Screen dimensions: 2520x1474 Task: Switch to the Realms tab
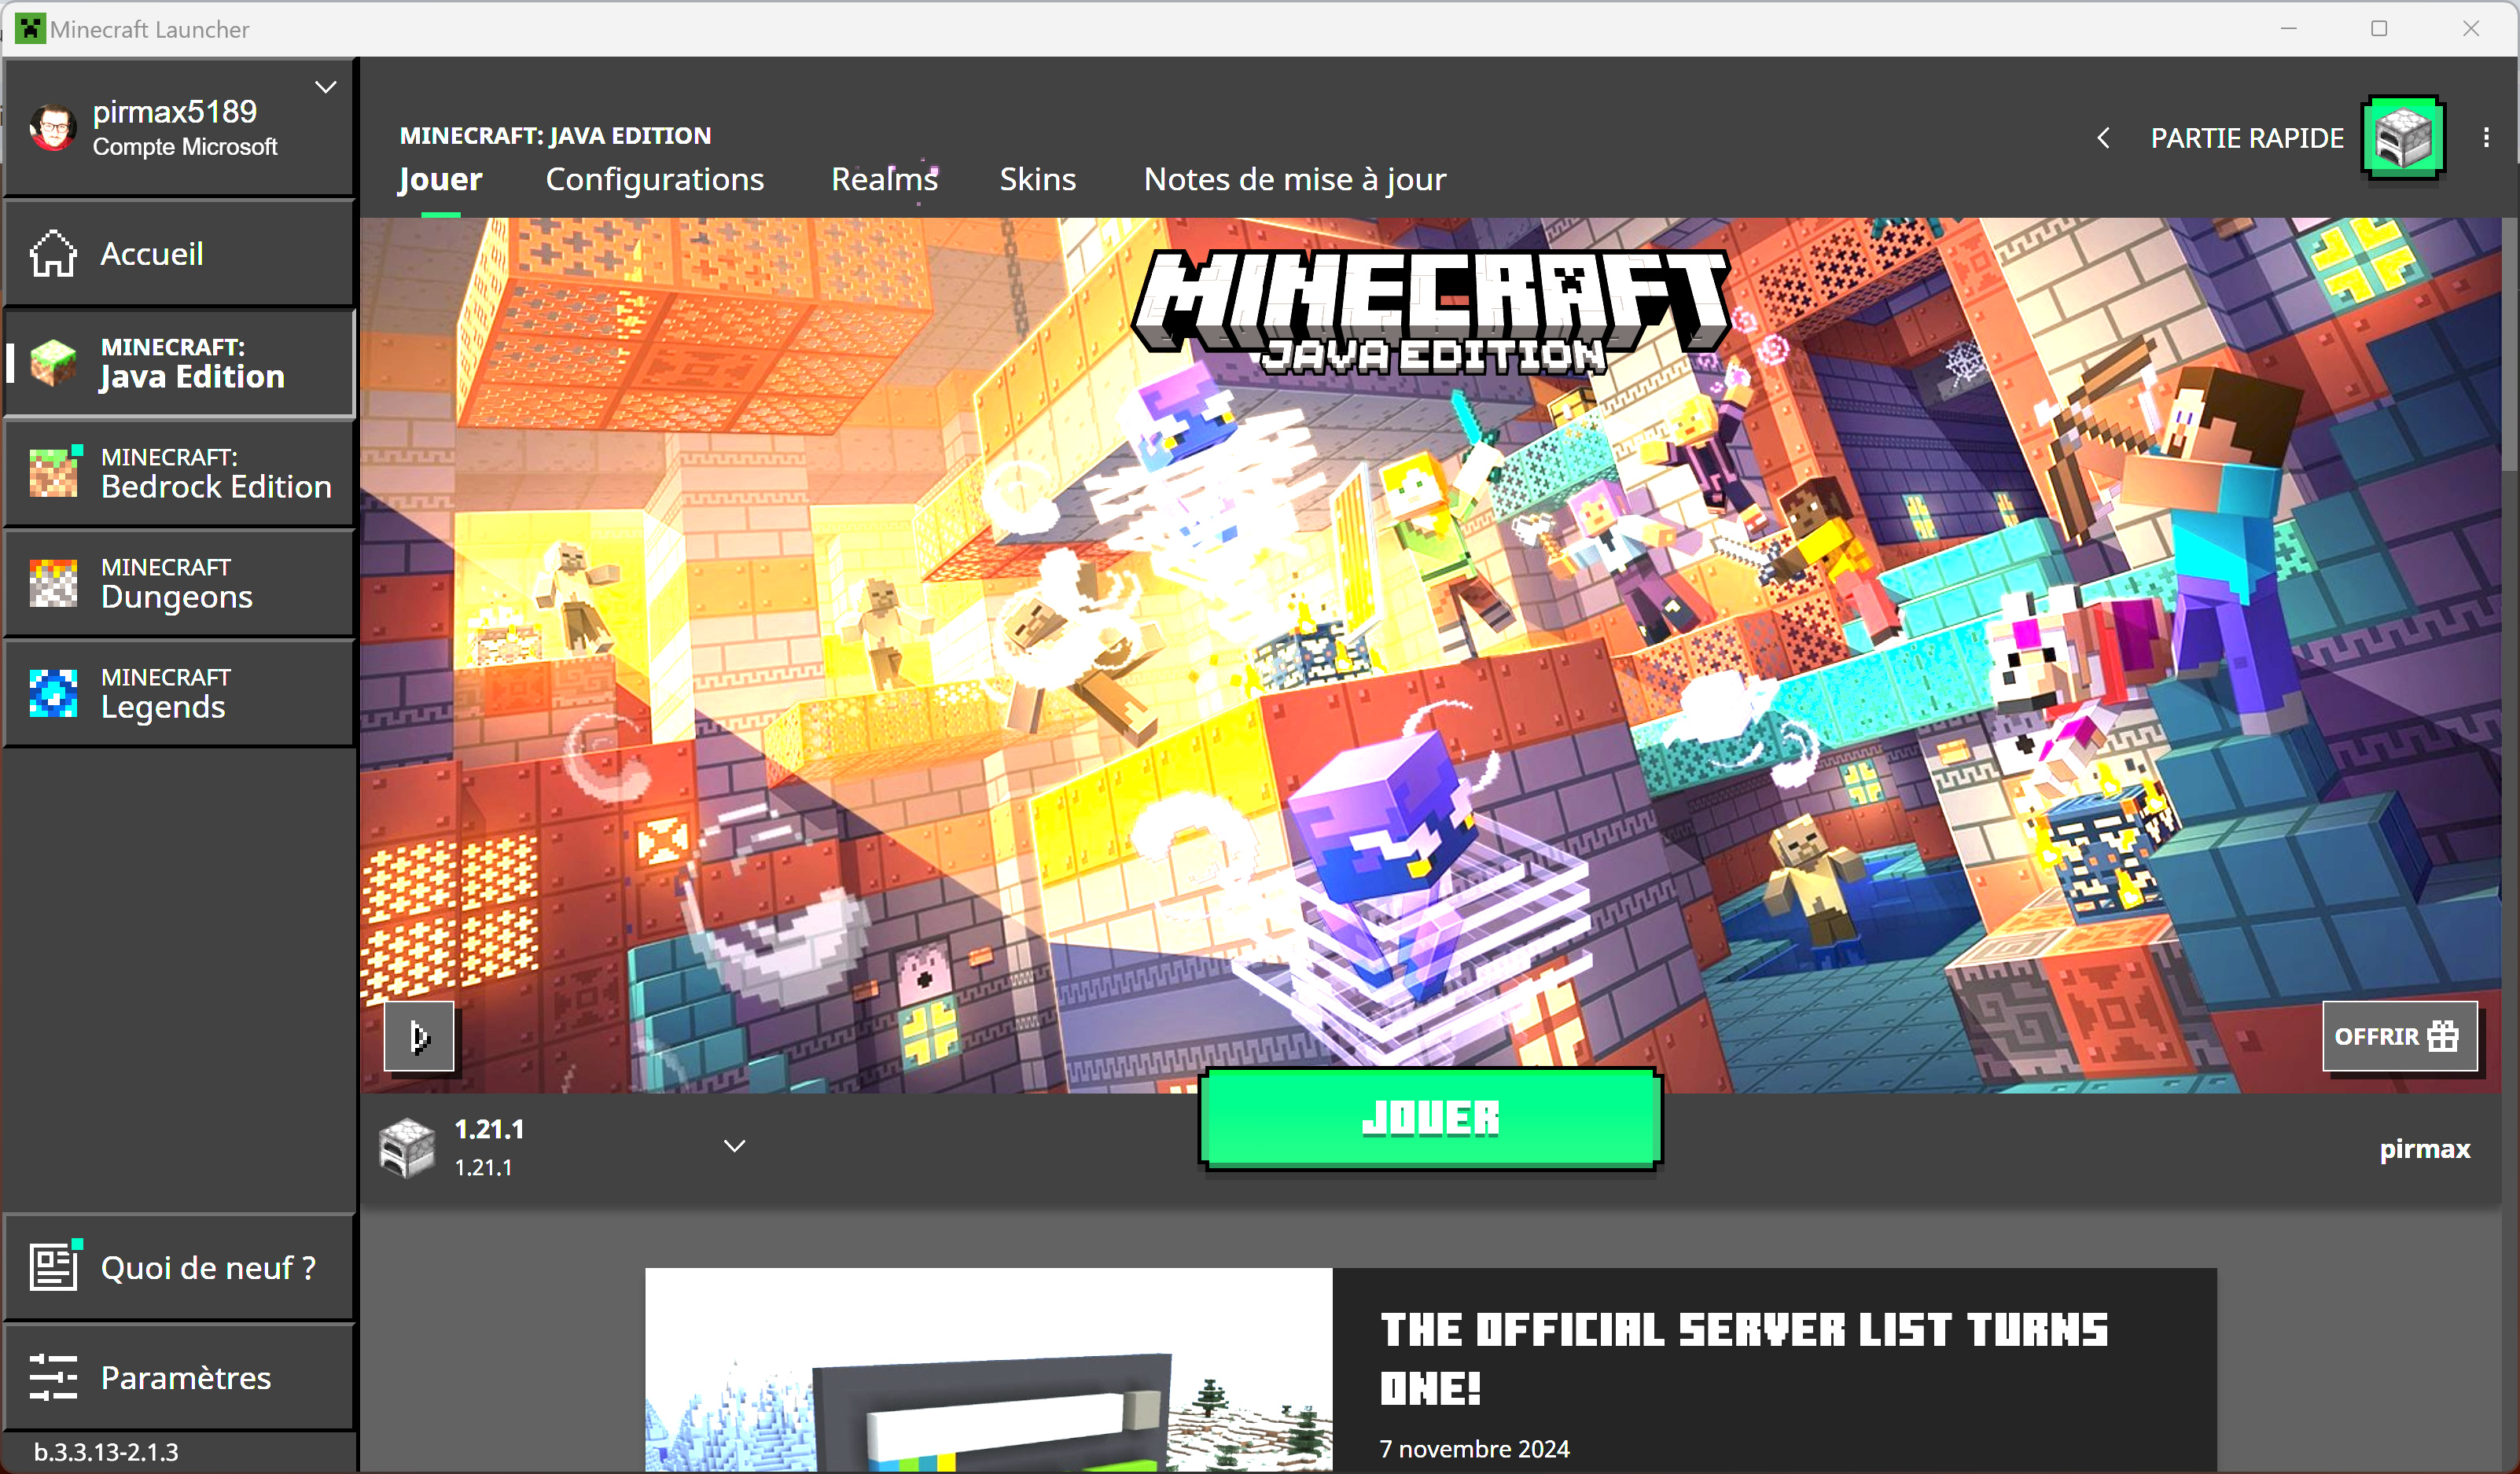[884, 179]
